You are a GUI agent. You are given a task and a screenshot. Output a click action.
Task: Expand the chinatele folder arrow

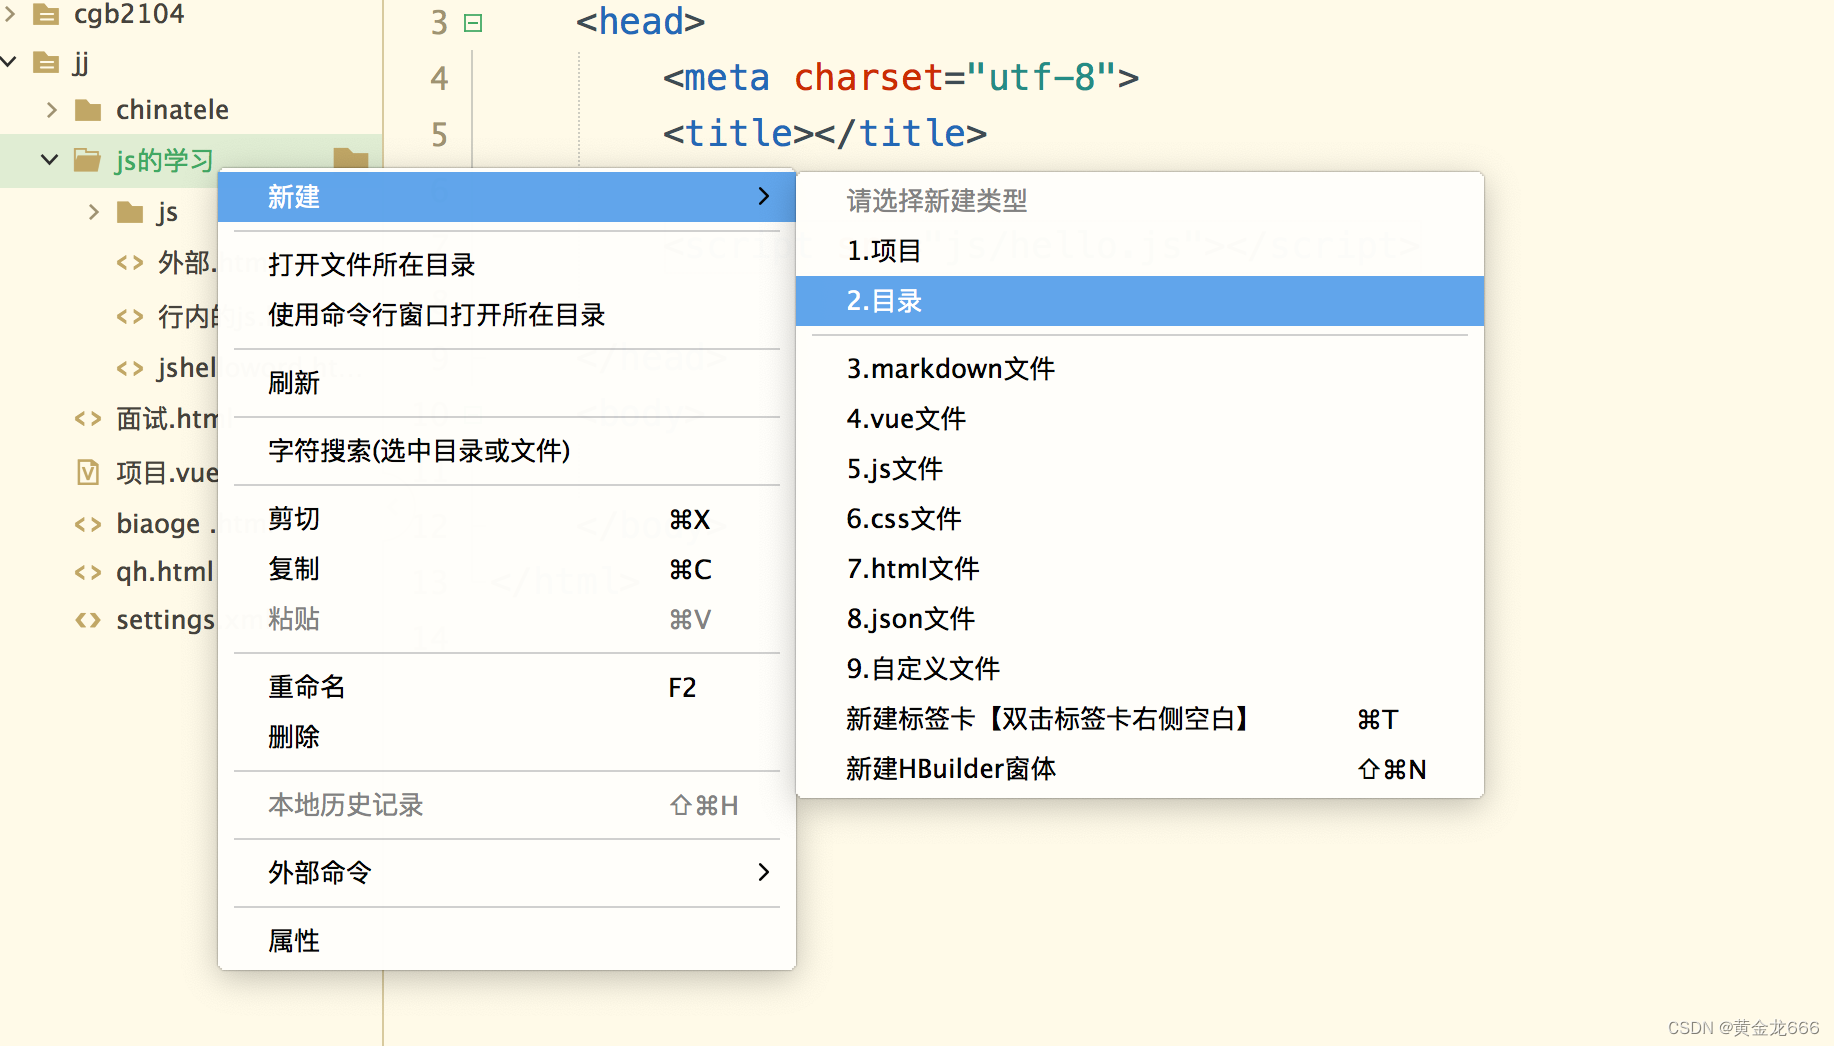(52, 110)
